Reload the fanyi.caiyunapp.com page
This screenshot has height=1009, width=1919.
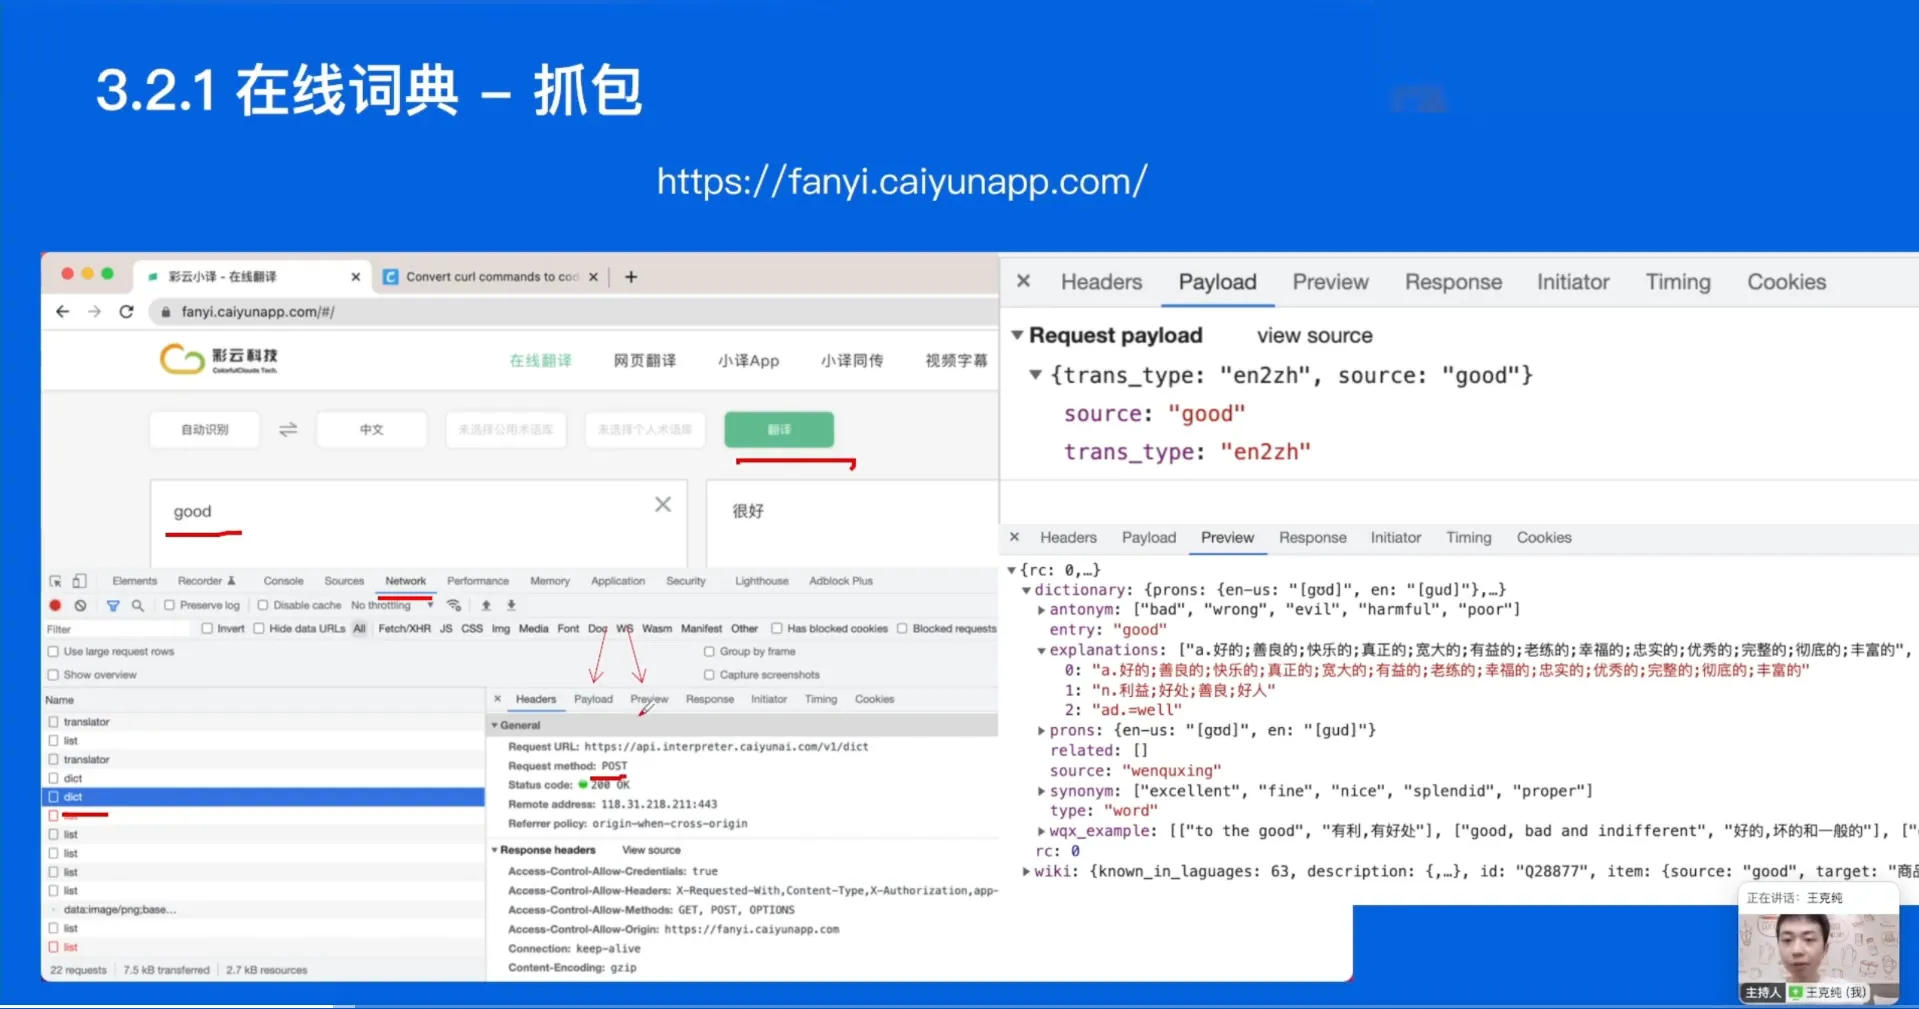click(x=126, y=312)
